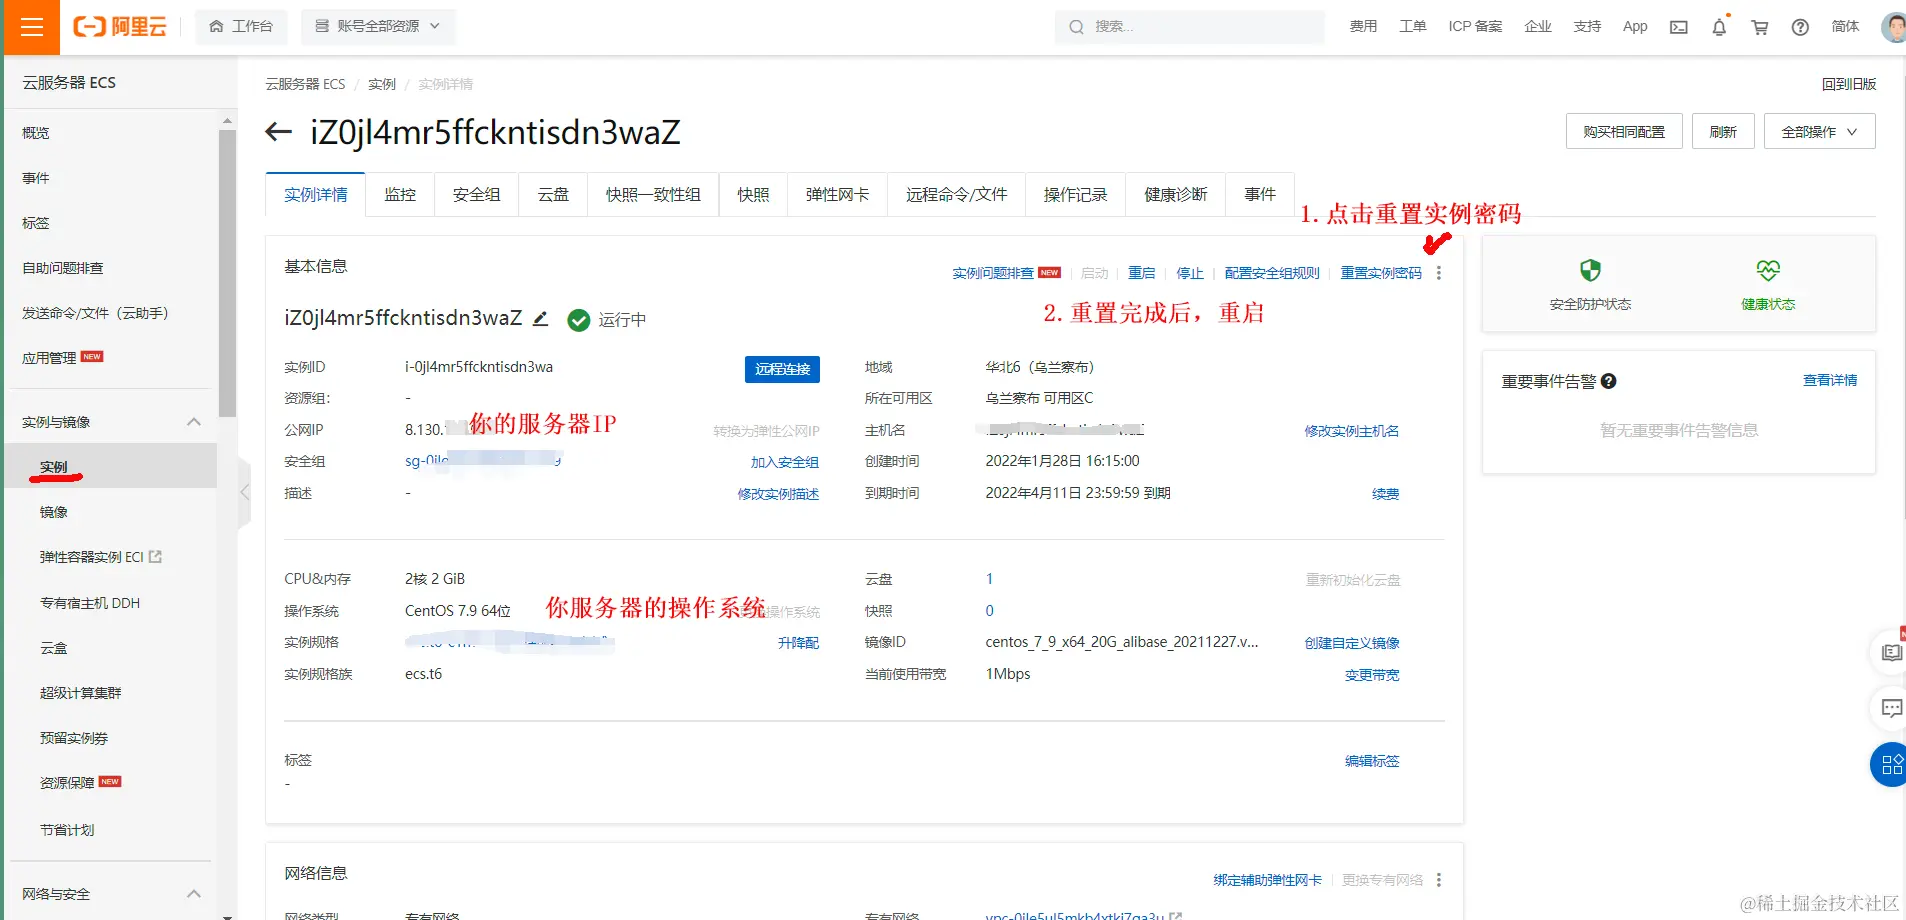Screen dimensions: 1906x920
Task: Select the 弹性网卡 tab
Action: [838, 194]
